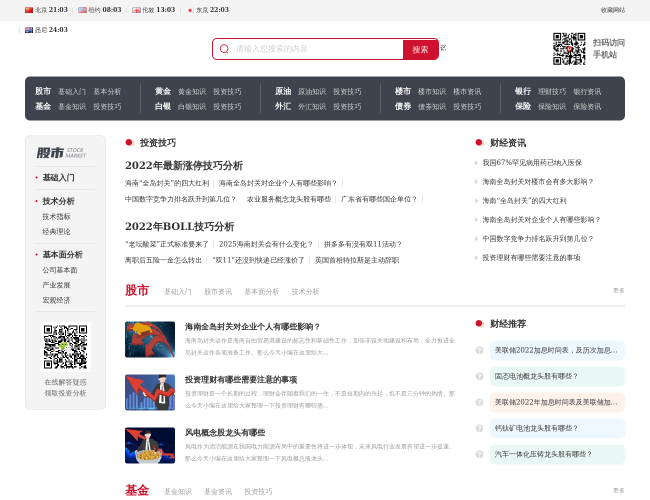Select 公司基本面 in left sidebar
Image resolution: width=650 pixels, height=500 pixels.
60,270
